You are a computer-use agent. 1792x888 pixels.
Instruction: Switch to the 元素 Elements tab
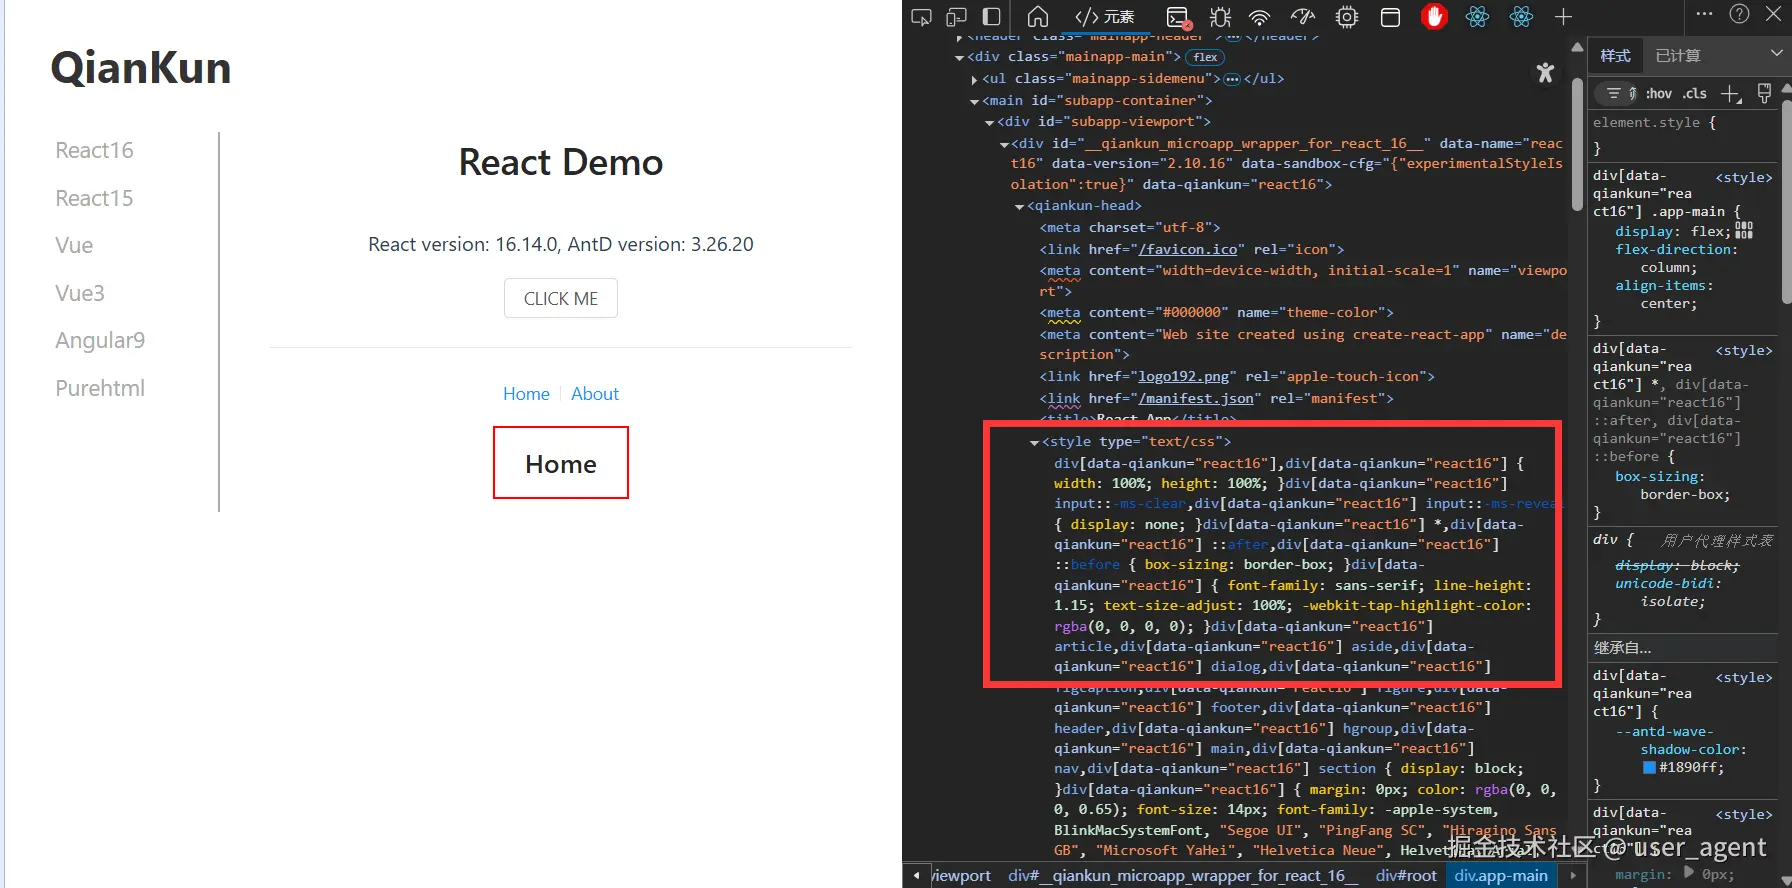(x=1104, y=17)
